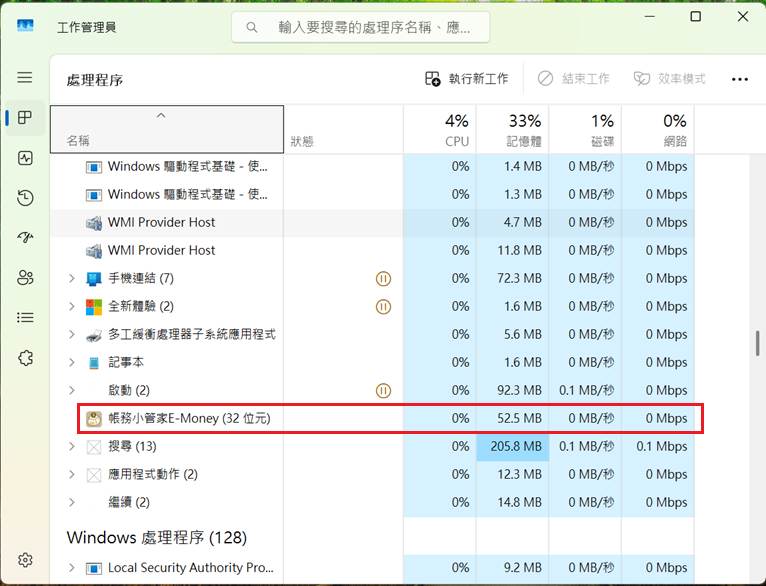Expand the 繼續 (2) process group
This screenshot has height=586, width=766.
coord(72,502)
